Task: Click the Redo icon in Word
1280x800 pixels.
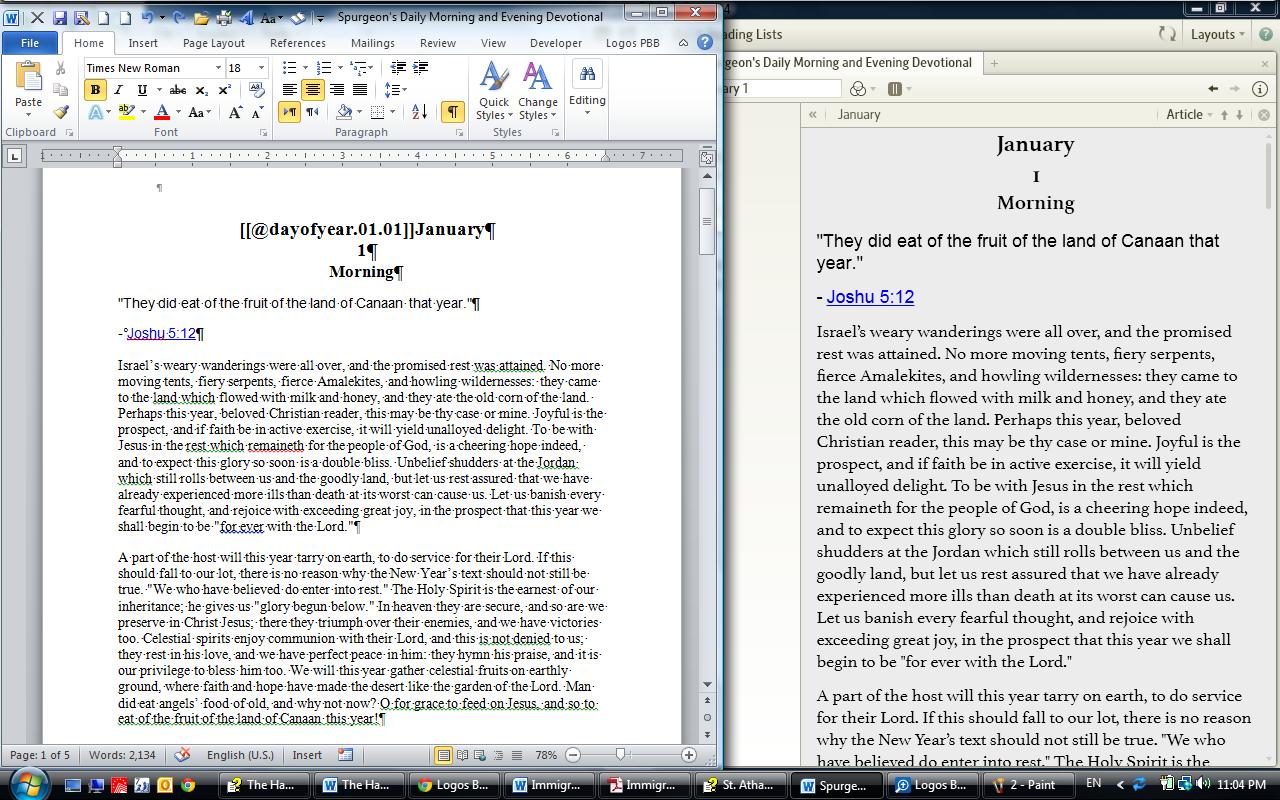Action: click(x=179, y=17)
